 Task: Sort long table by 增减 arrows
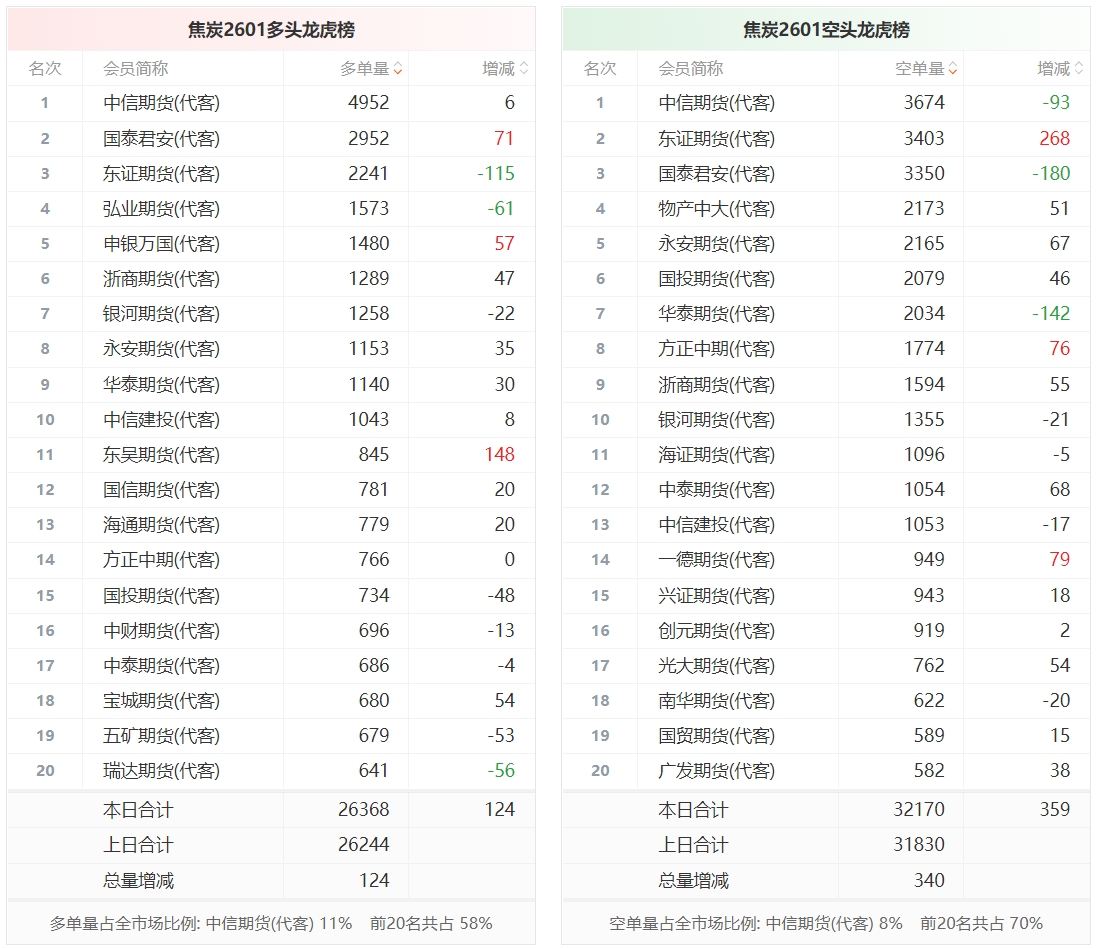524,69
